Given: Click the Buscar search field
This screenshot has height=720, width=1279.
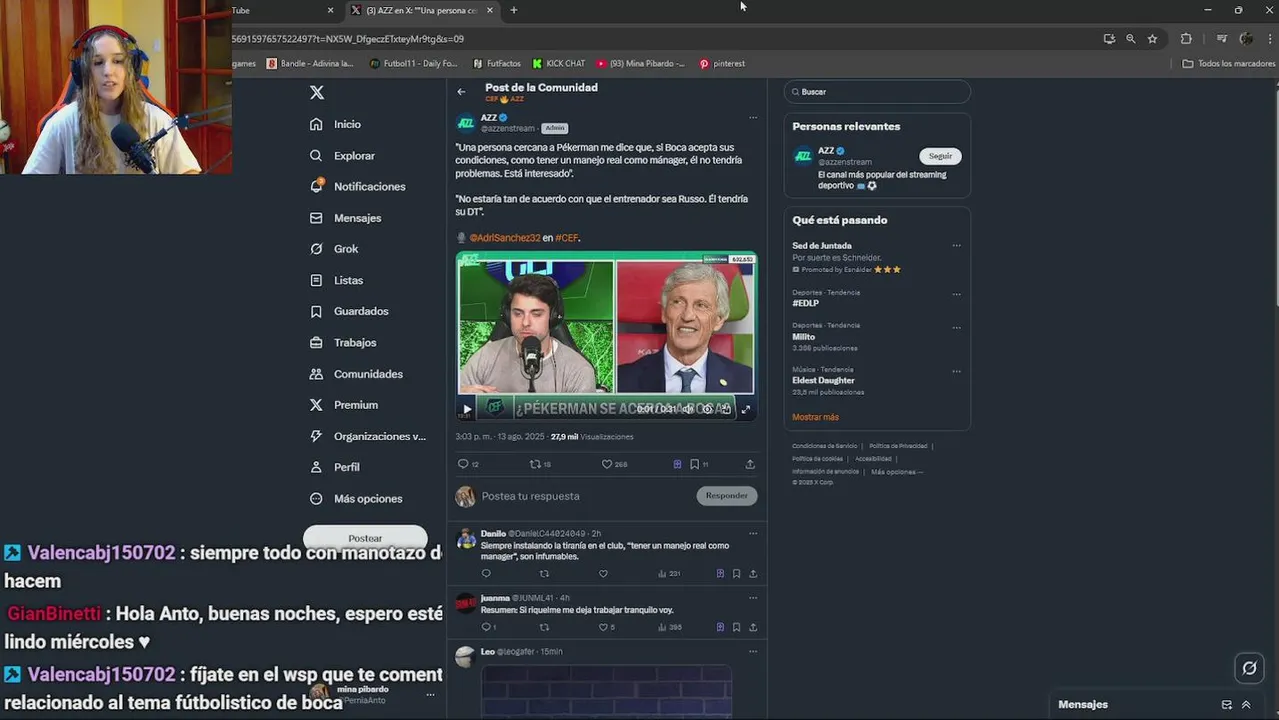Looking at the screenshot, I should (877, 92).
